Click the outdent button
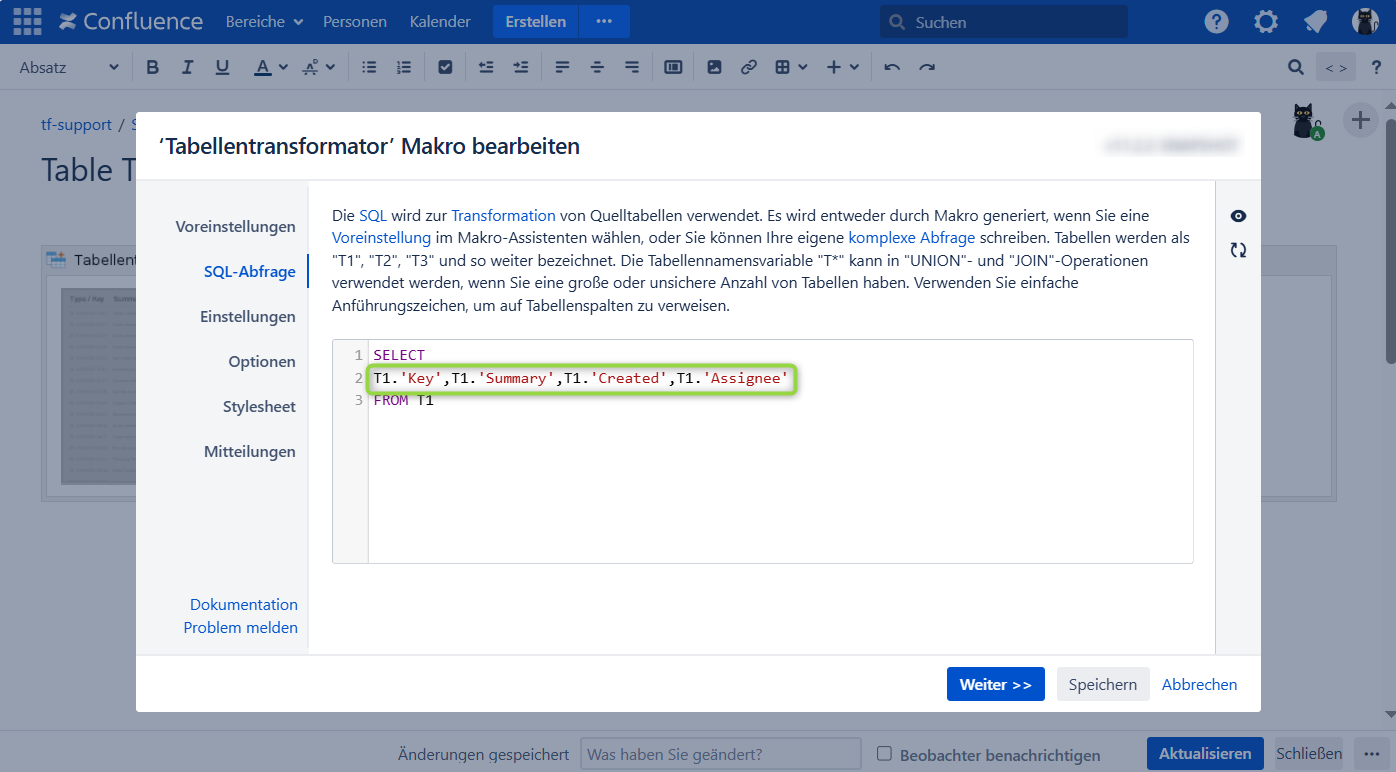Viewport: 1396px width, 772px height. point(486,67)
